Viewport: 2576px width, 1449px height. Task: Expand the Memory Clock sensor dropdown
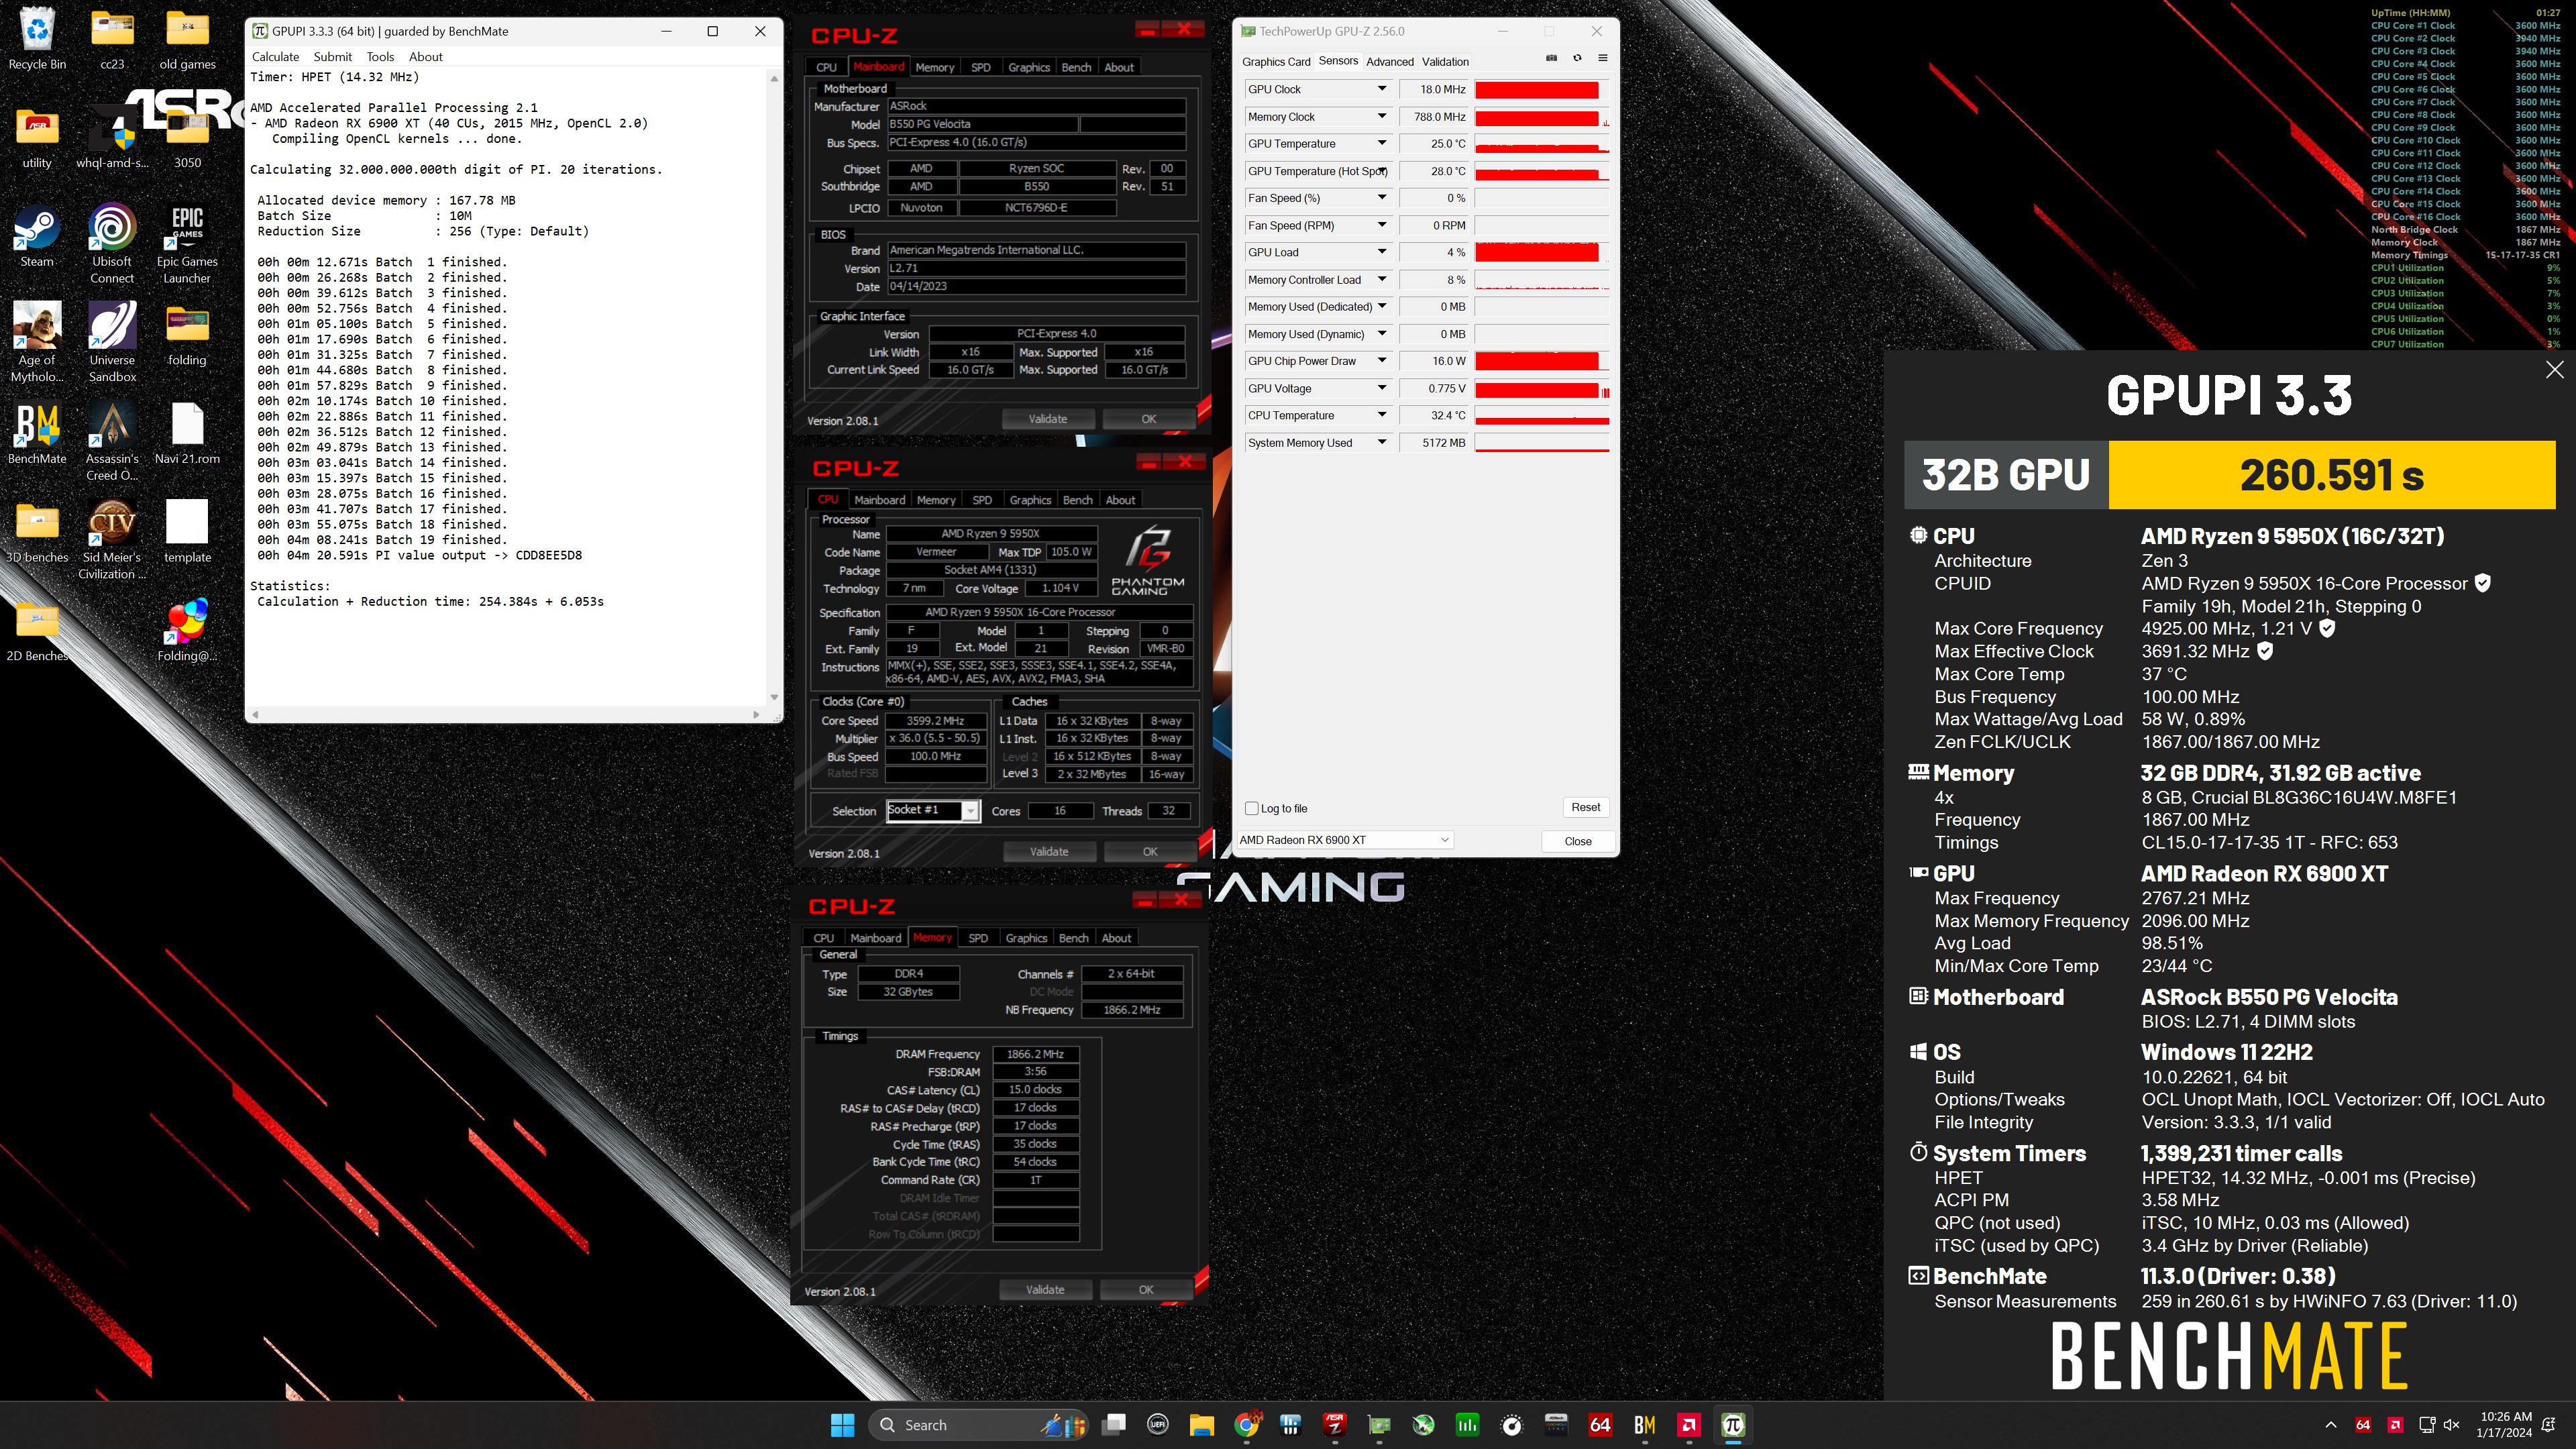pyautogui.click(x=1382, y=116)
